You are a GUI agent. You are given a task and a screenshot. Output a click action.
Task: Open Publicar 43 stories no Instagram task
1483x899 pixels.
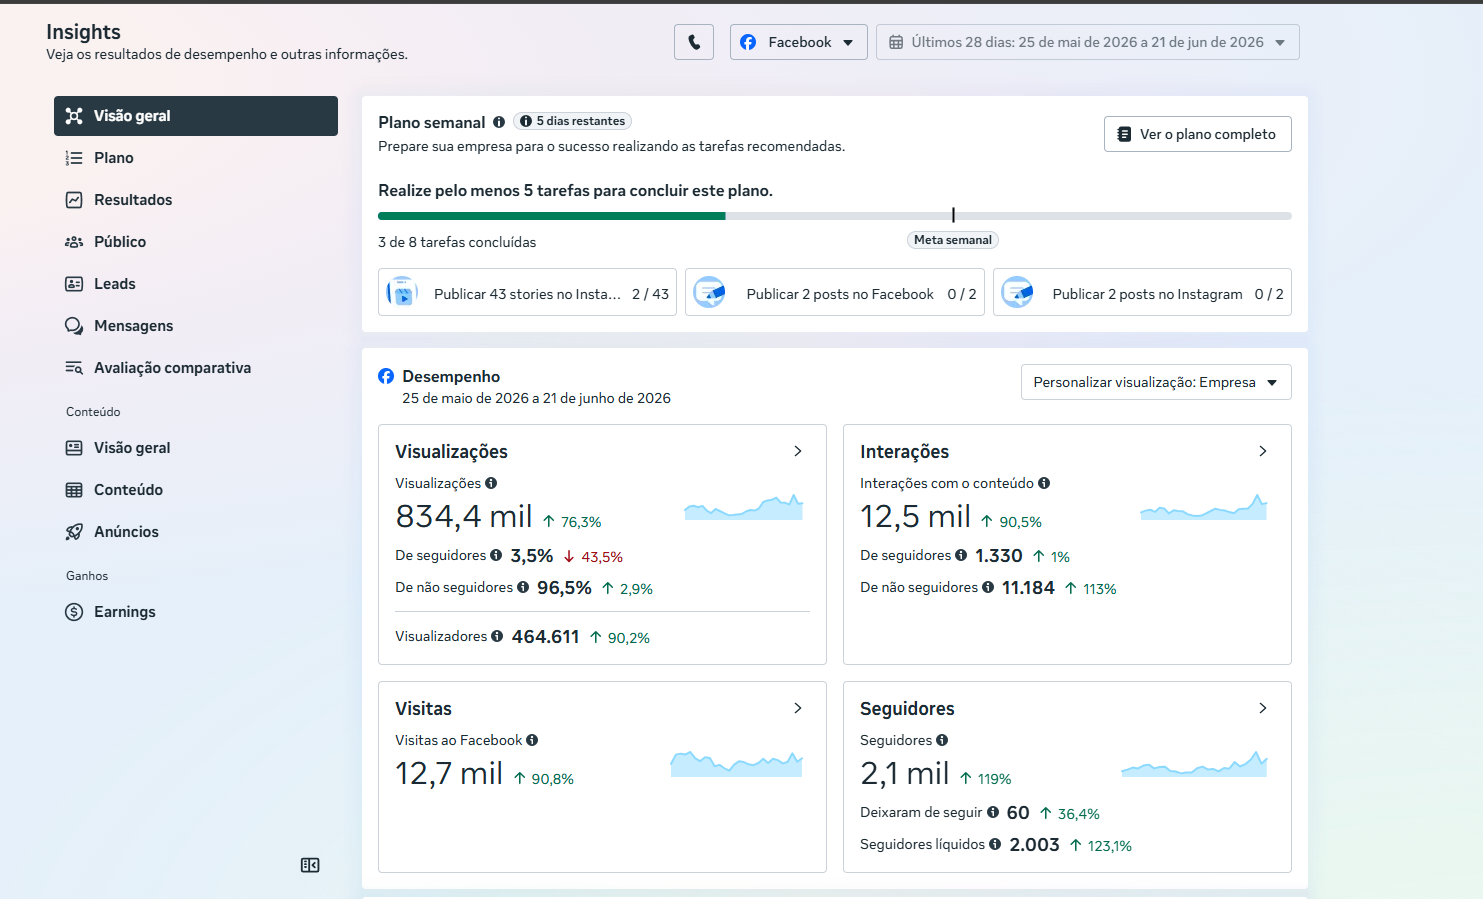point(527,292)
